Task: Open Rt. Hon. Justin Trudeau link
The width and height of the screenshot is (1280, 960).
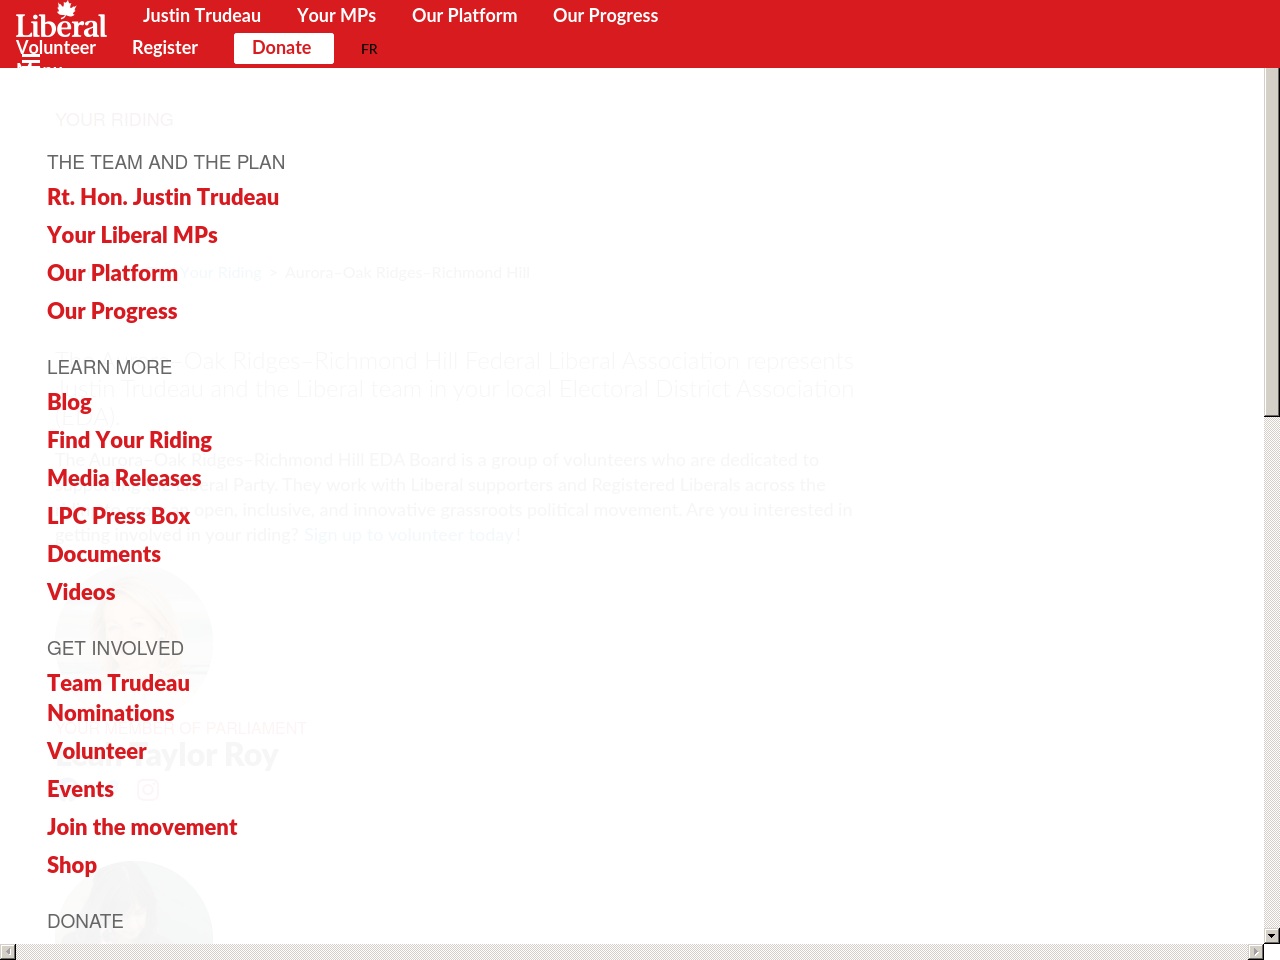Action: coord(163,197)
